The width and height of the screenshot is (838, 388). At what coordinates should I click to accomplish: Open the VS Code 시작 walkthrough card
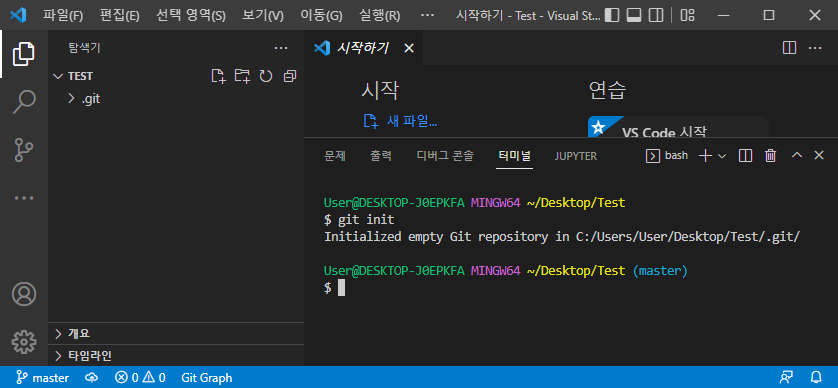pyautogui.click(x=678, y=127)
